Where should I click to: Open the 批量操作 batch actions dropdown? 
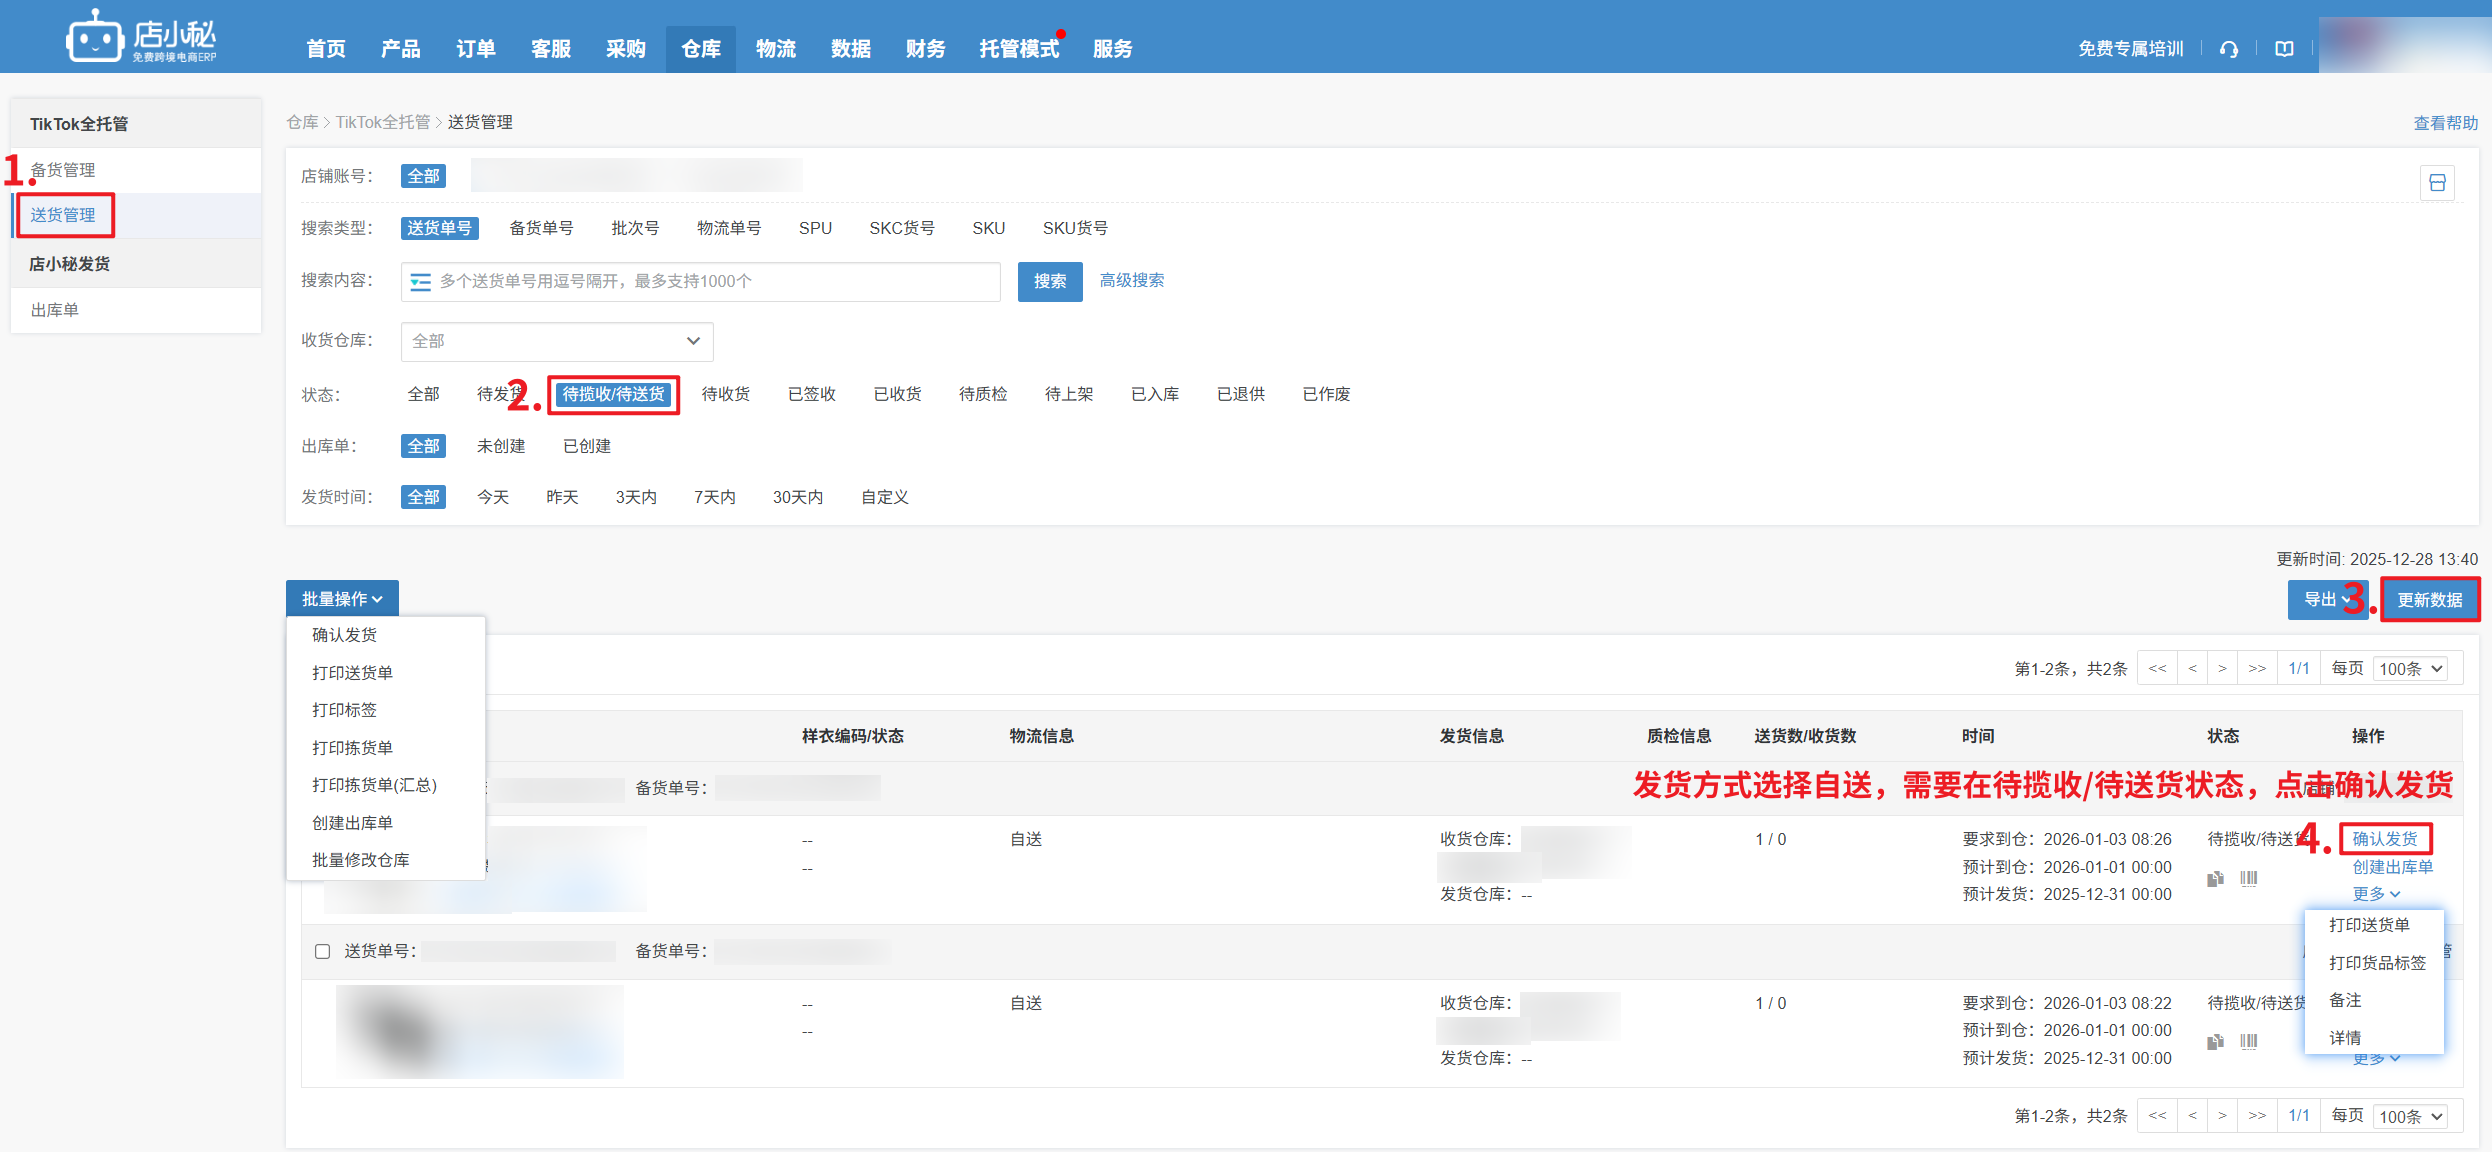tap(342, 598)
